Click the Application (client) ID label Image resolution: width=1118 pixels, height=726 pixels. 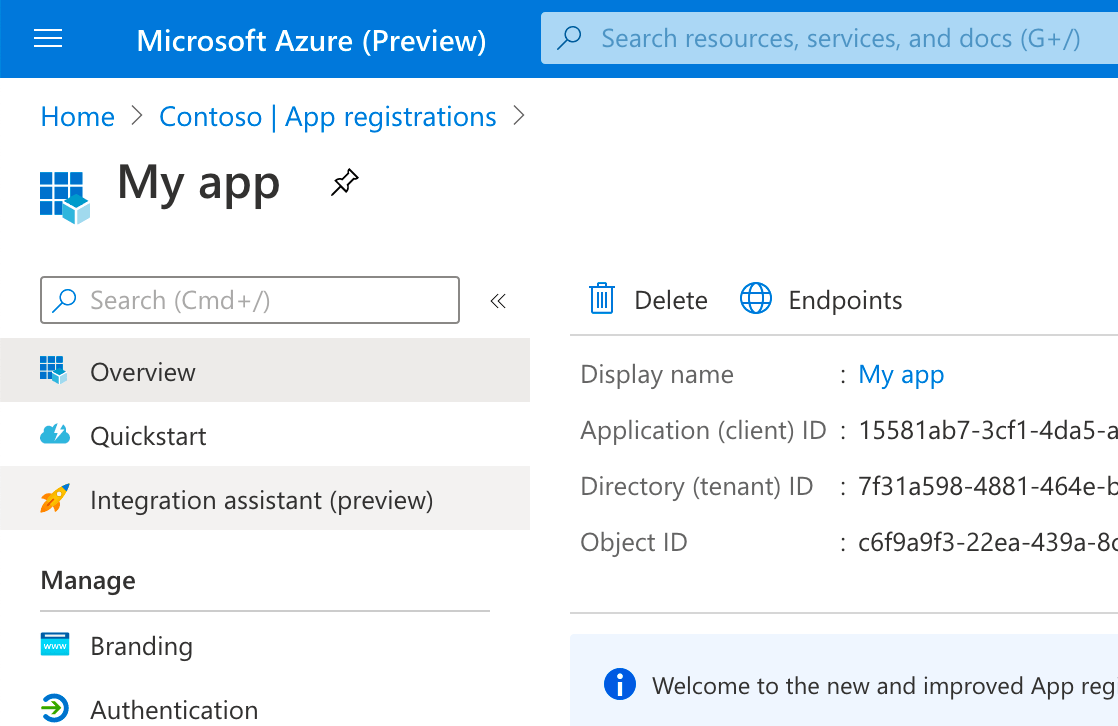(703, 431)
